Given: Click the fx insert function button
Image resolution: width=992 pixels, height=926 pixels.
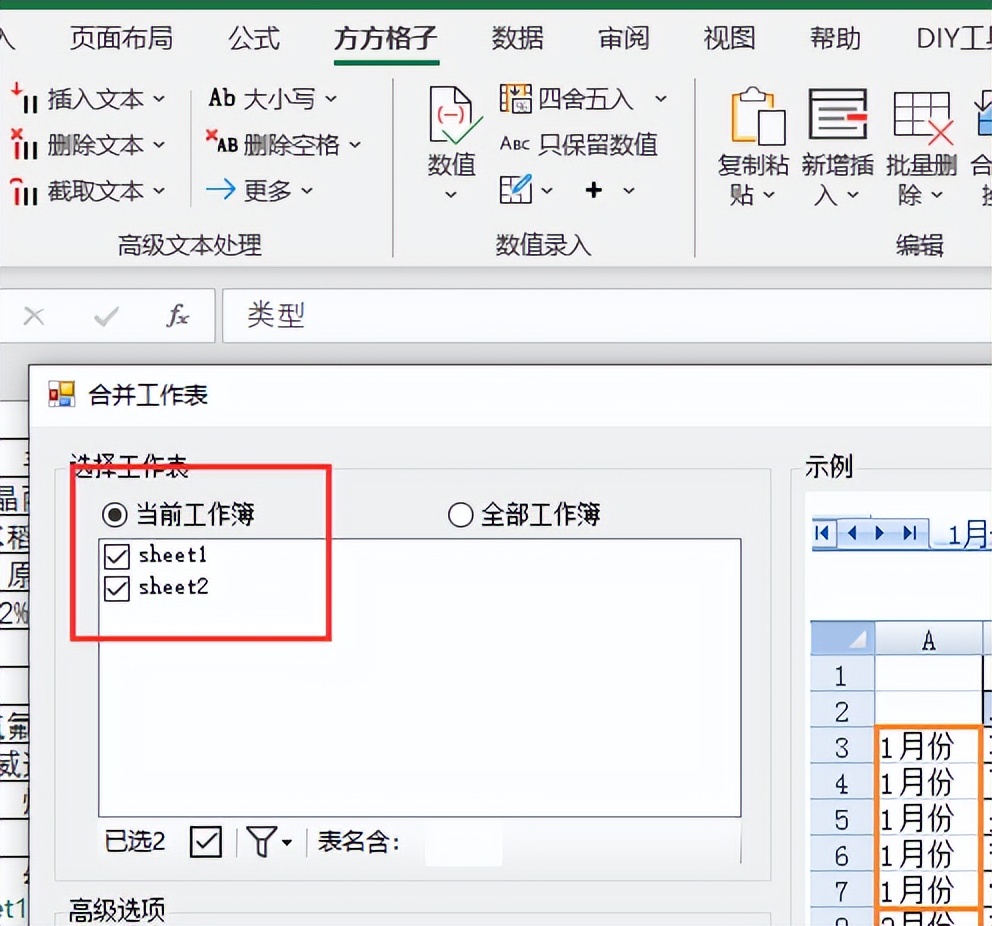Looking at the screenshot, I should coord(177,315).
